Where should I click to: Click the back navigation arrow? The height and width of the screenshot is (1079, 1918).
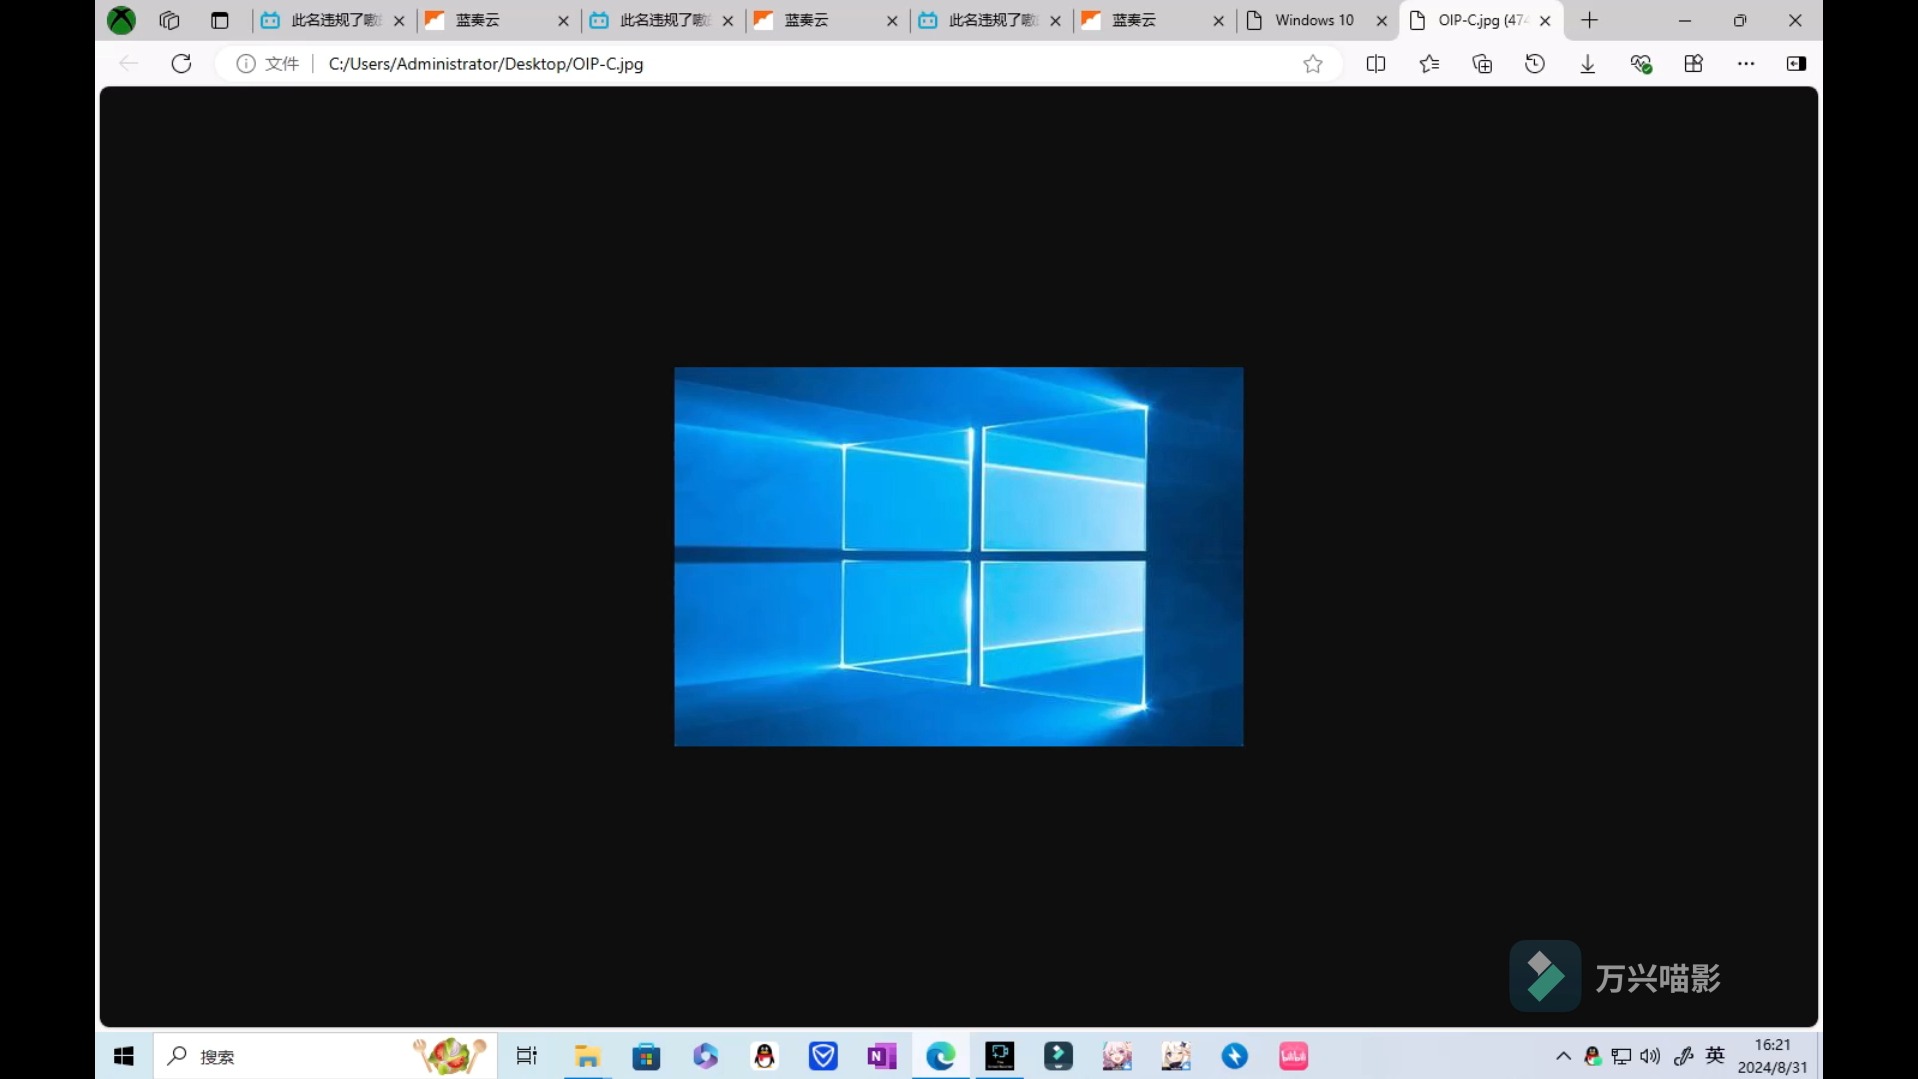(x=128, y=64)
